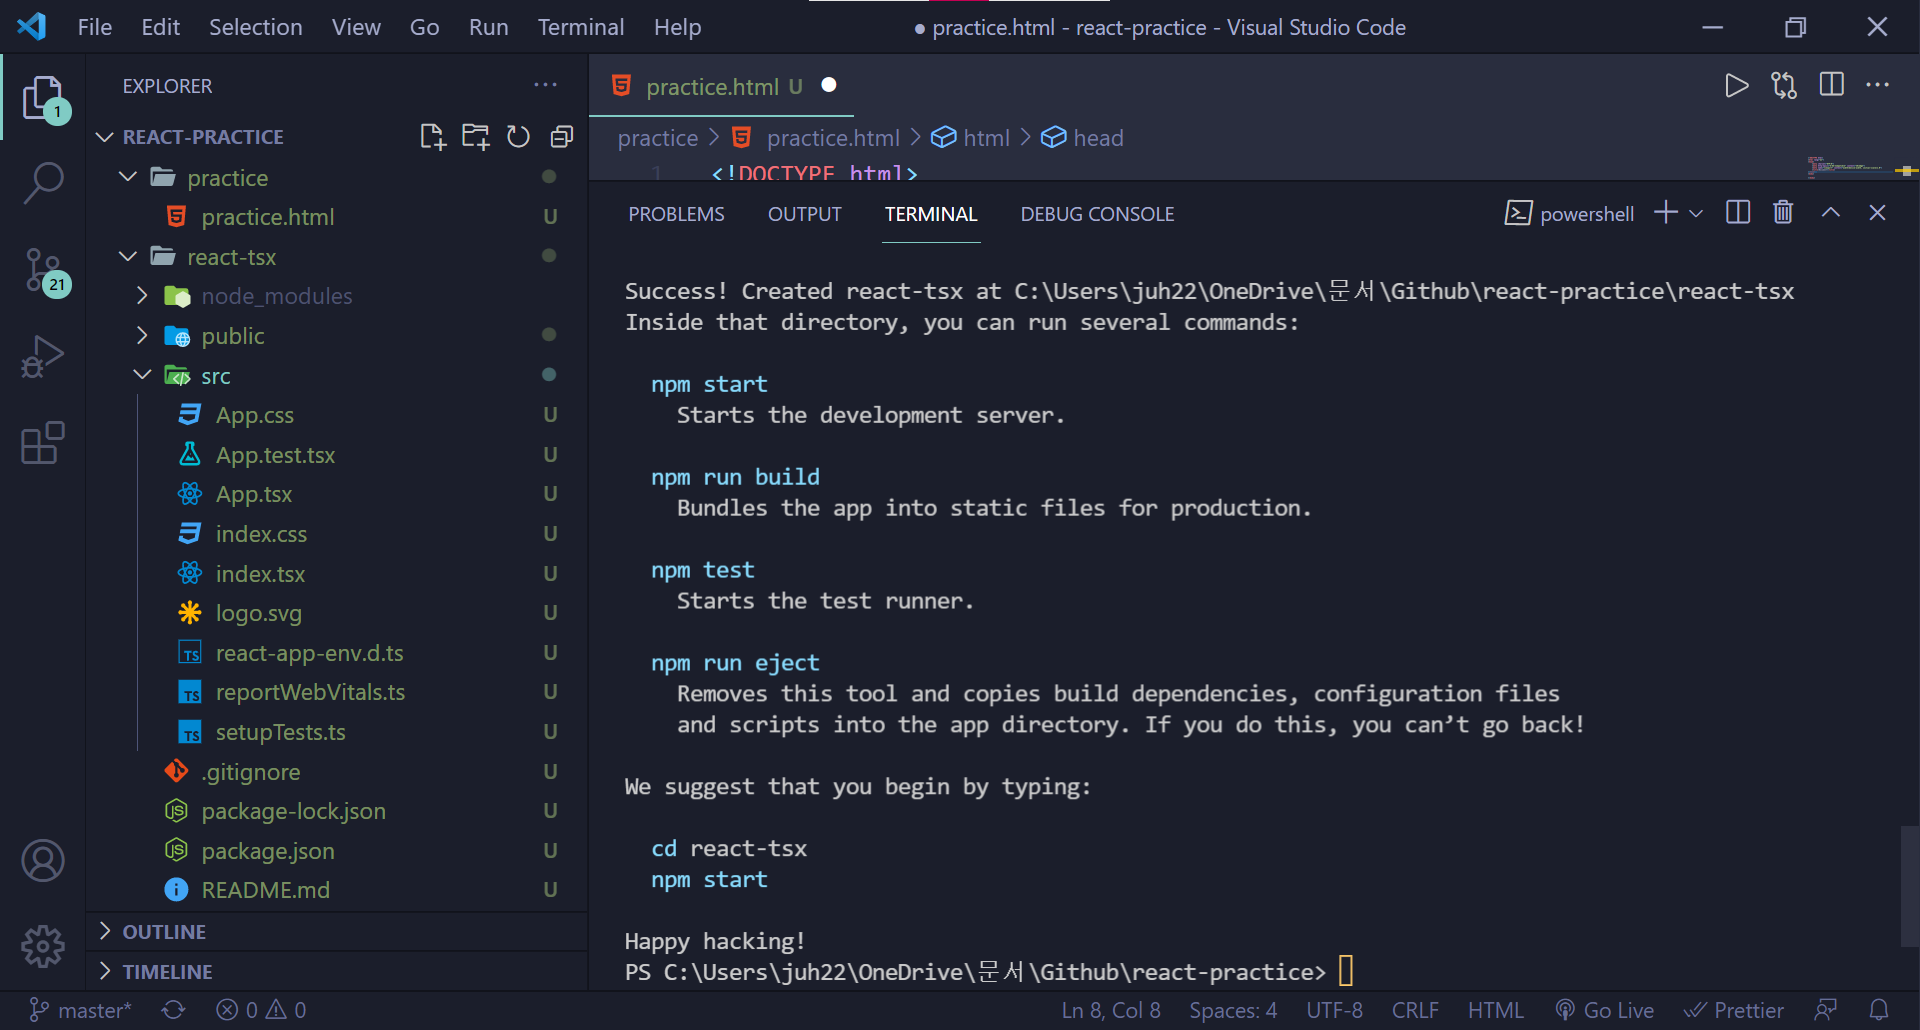The width and height of the screenshot is (1920, 1030).
Task: Click the feedback icon in status bar
Action: pyautogui.click(x=1826, y=1010)
